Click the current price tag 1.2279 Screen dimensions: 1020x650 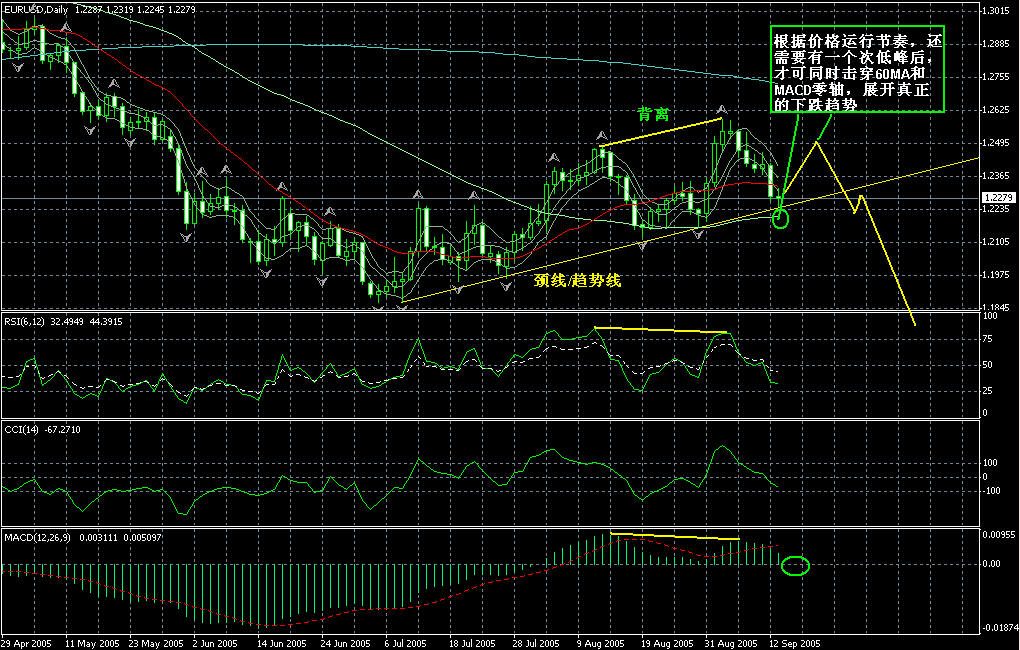tap(998, 198)
